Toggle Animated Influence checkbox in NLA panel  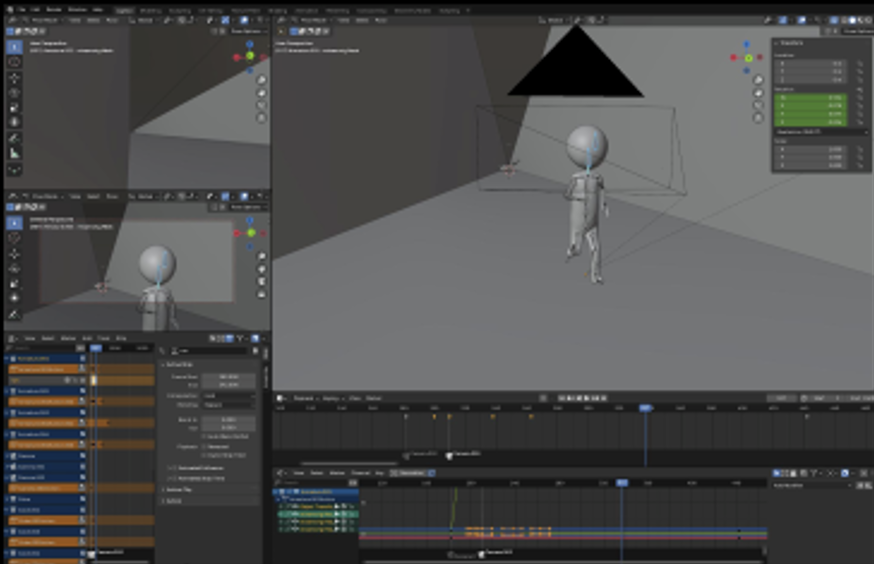coord(172,468)
